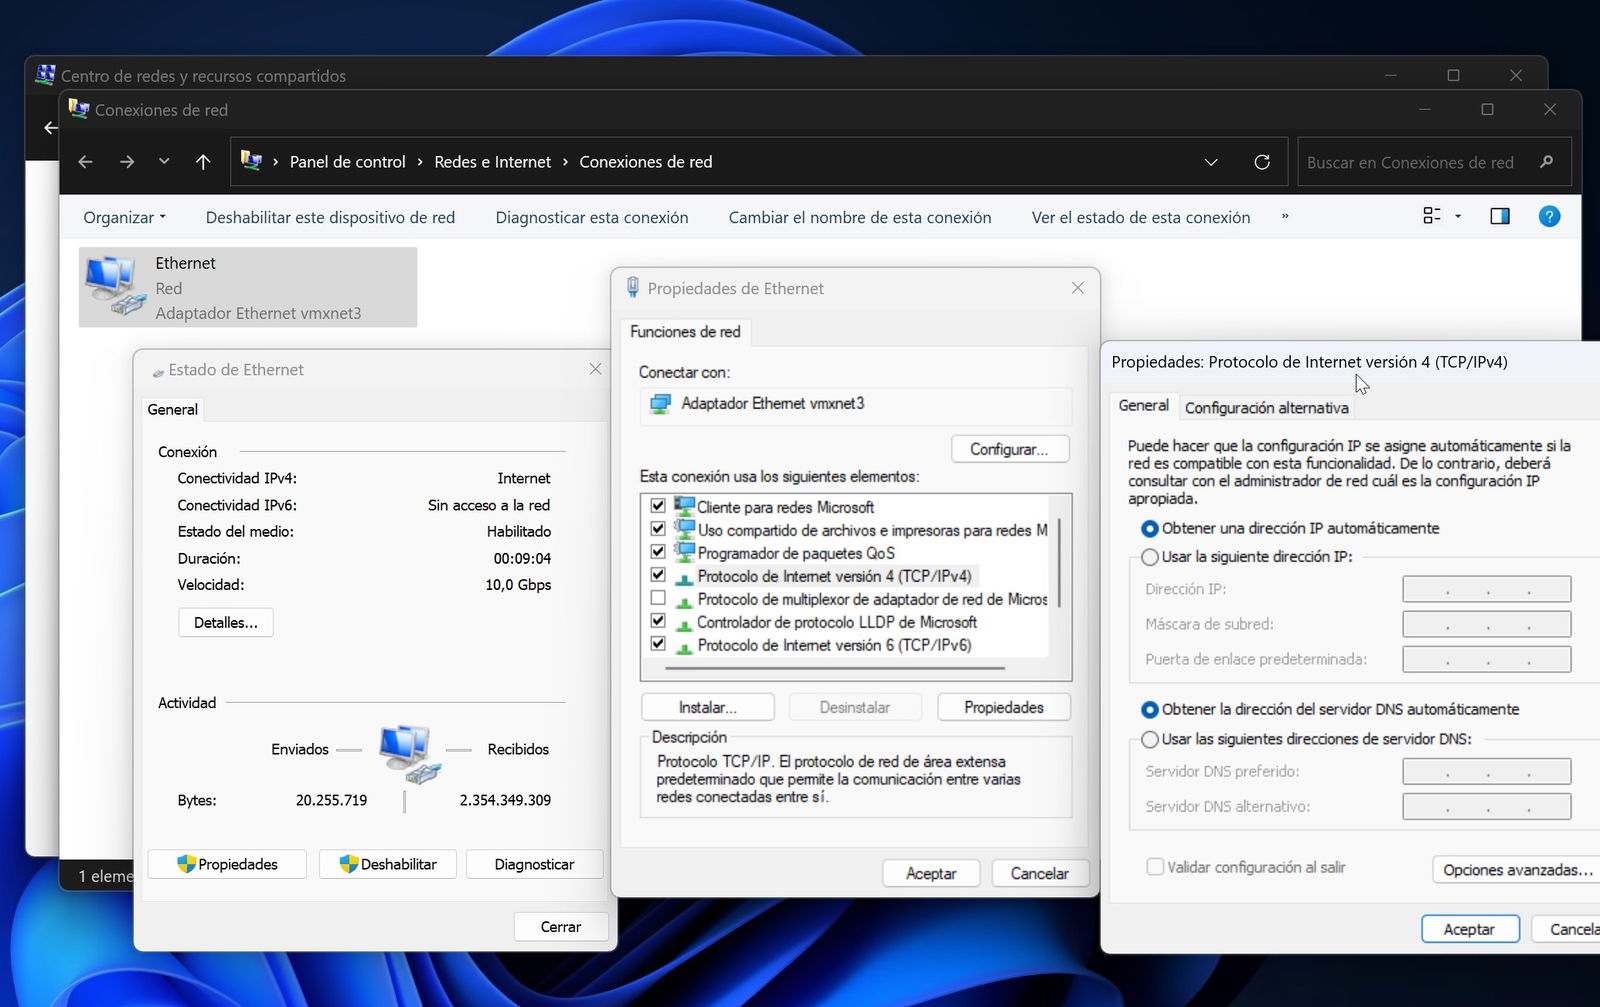The image size is (1600, 1007).
Task: Click the Servidor DNS preferido field
Action: click(x=1487, y=771)
